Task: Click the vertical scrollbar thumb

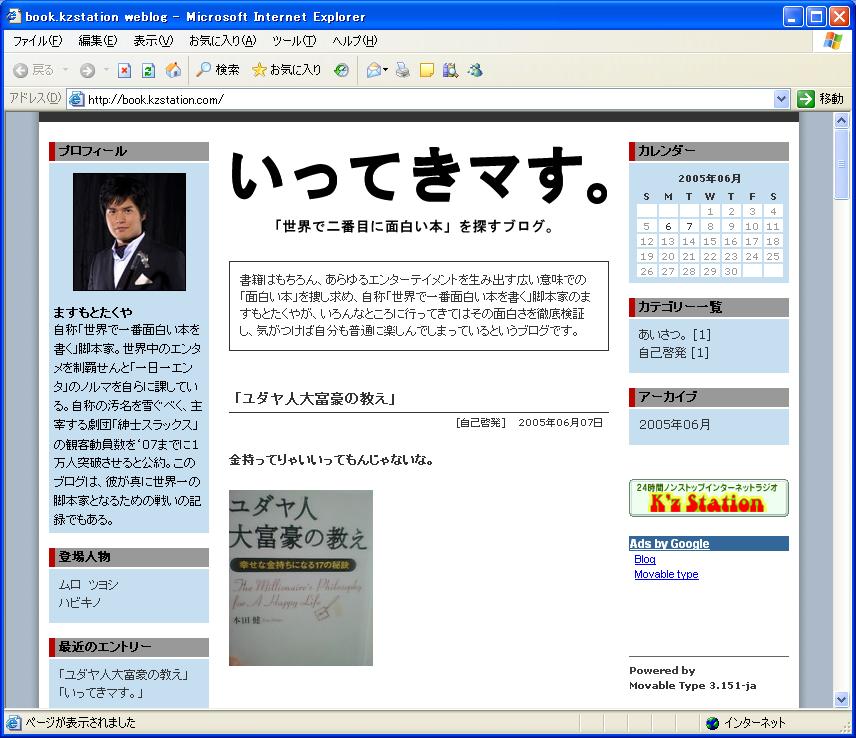Action: 841,164
